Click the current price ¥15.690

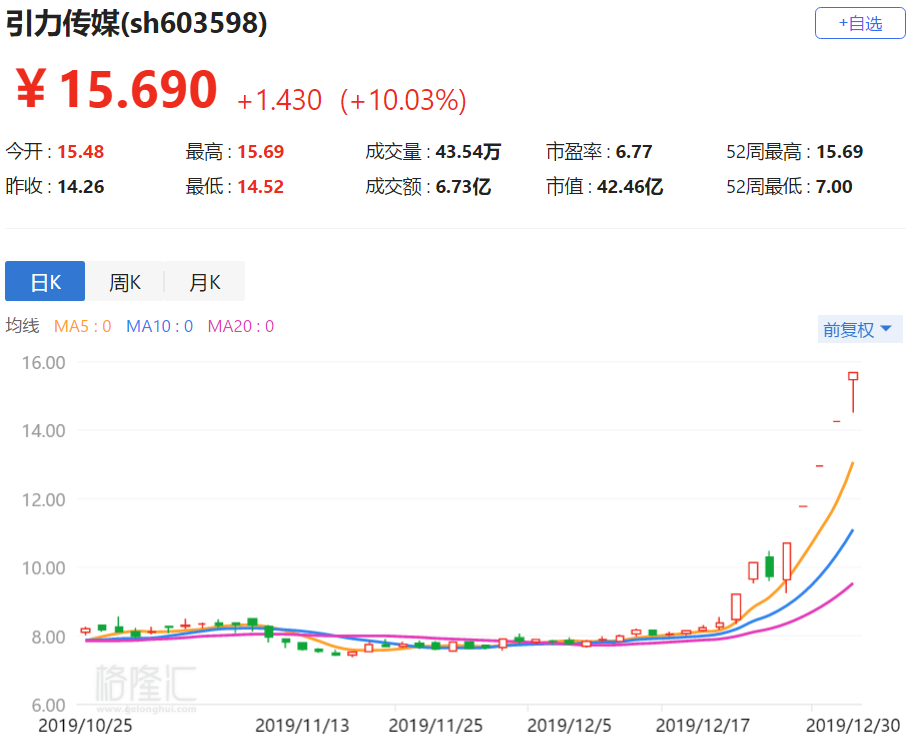[x=116, y=89]
